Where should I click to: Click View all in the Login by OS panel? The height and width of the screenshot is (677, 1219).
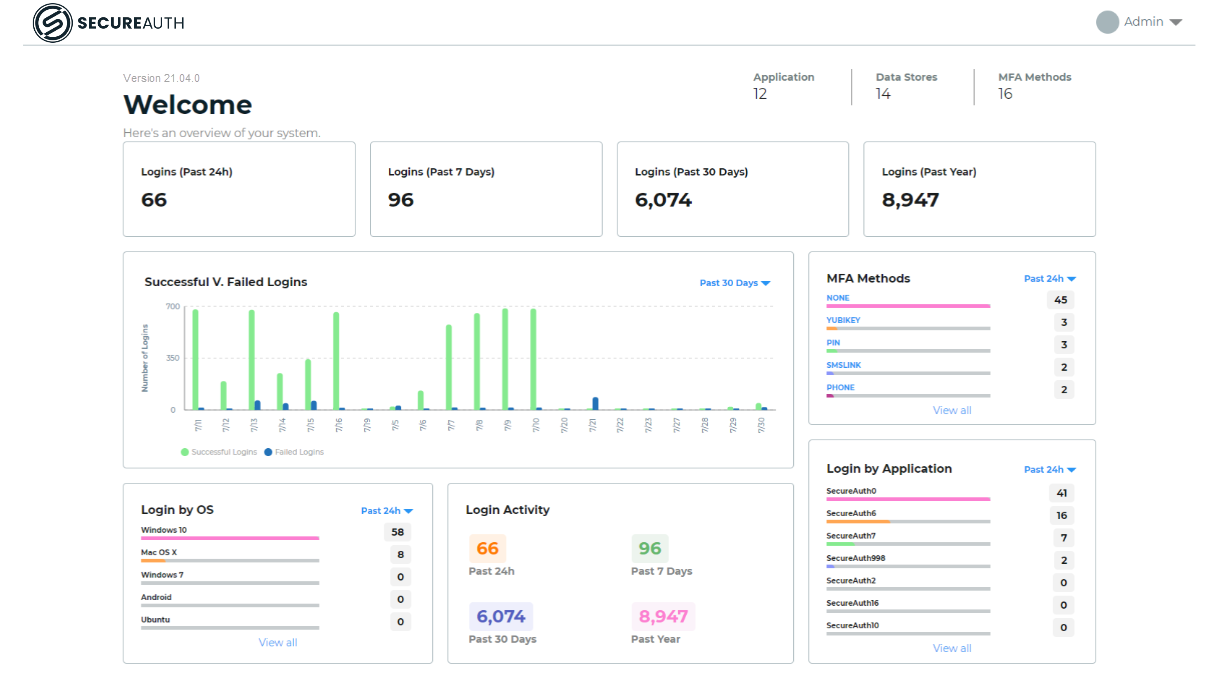pyautogui.click(x=277, y=642)
